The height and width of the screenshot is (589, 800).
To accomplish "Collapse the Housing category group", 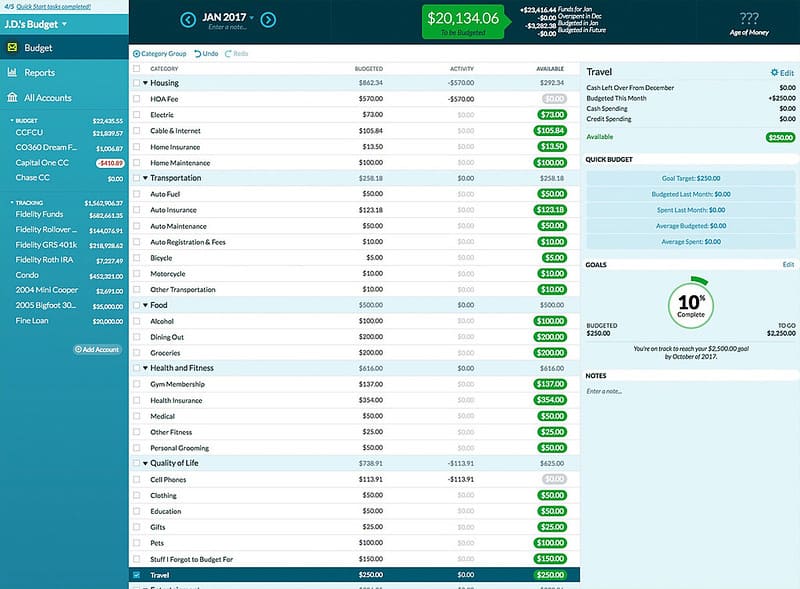I will [145, 83].
